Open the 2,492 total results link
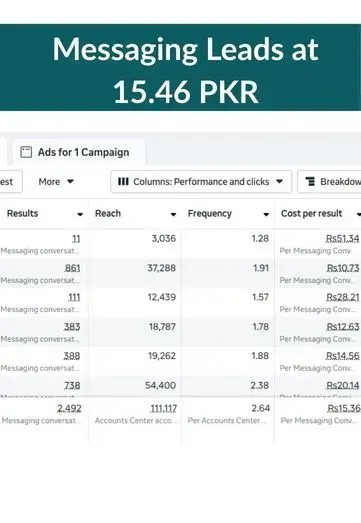Viewport: 361px width, 523px height. coord(69,408)
